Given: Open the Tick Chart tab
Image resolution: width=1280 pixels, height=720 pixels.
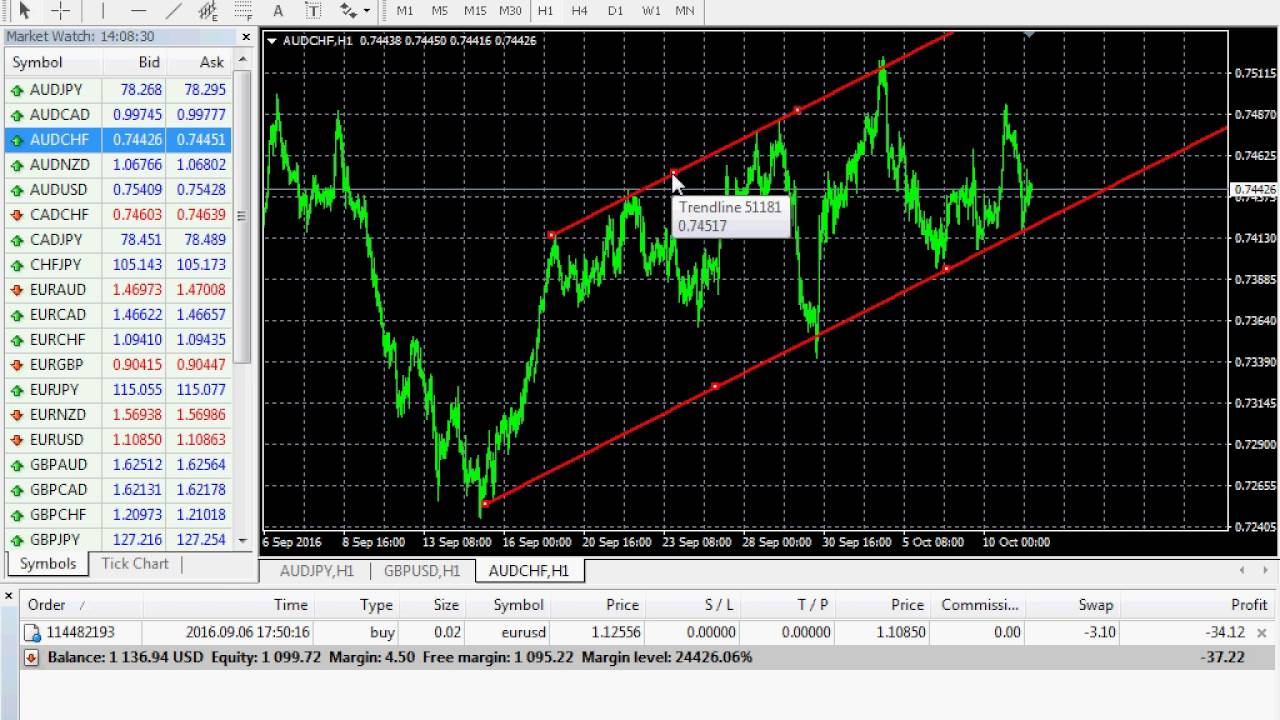Looking at the screenshot, I should [x=134, y=564].
